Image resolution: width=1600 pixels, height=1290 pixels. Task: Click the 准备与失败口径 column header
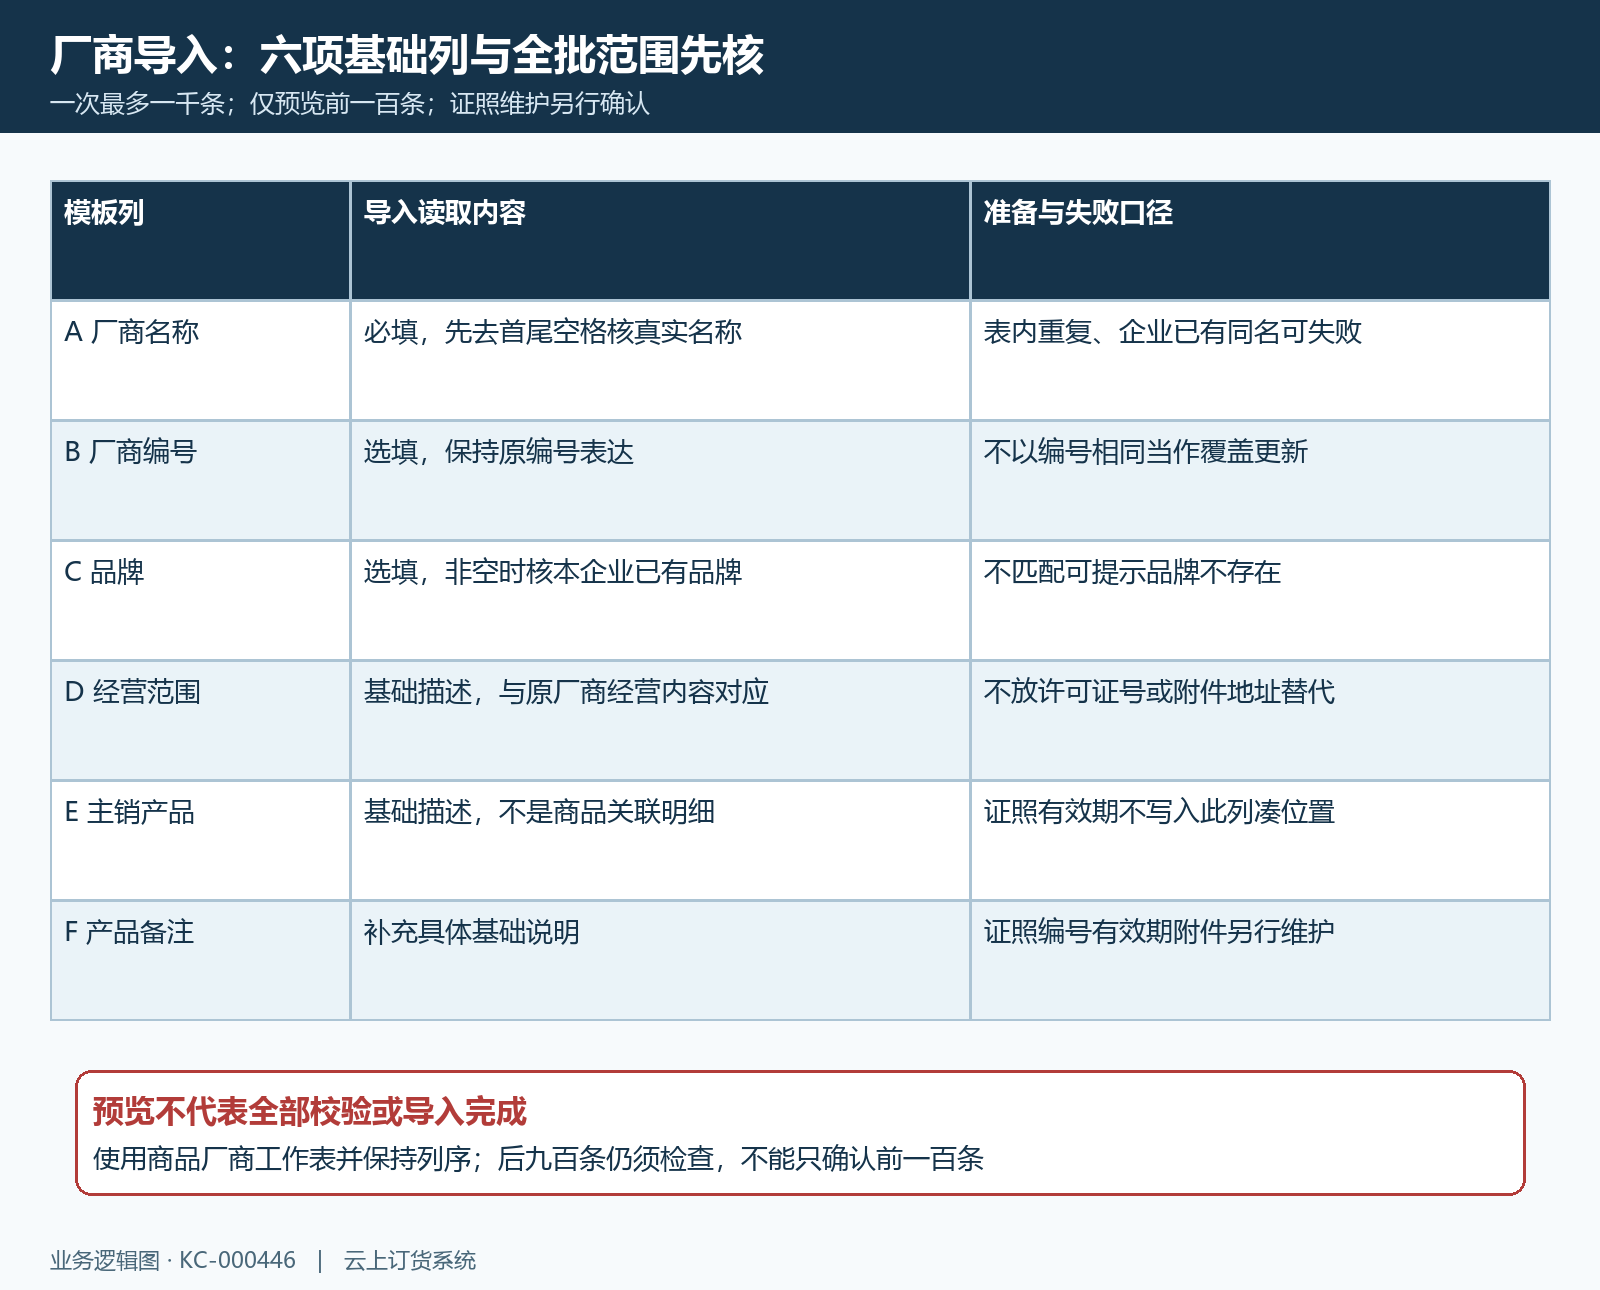[x=1260, y=241]
